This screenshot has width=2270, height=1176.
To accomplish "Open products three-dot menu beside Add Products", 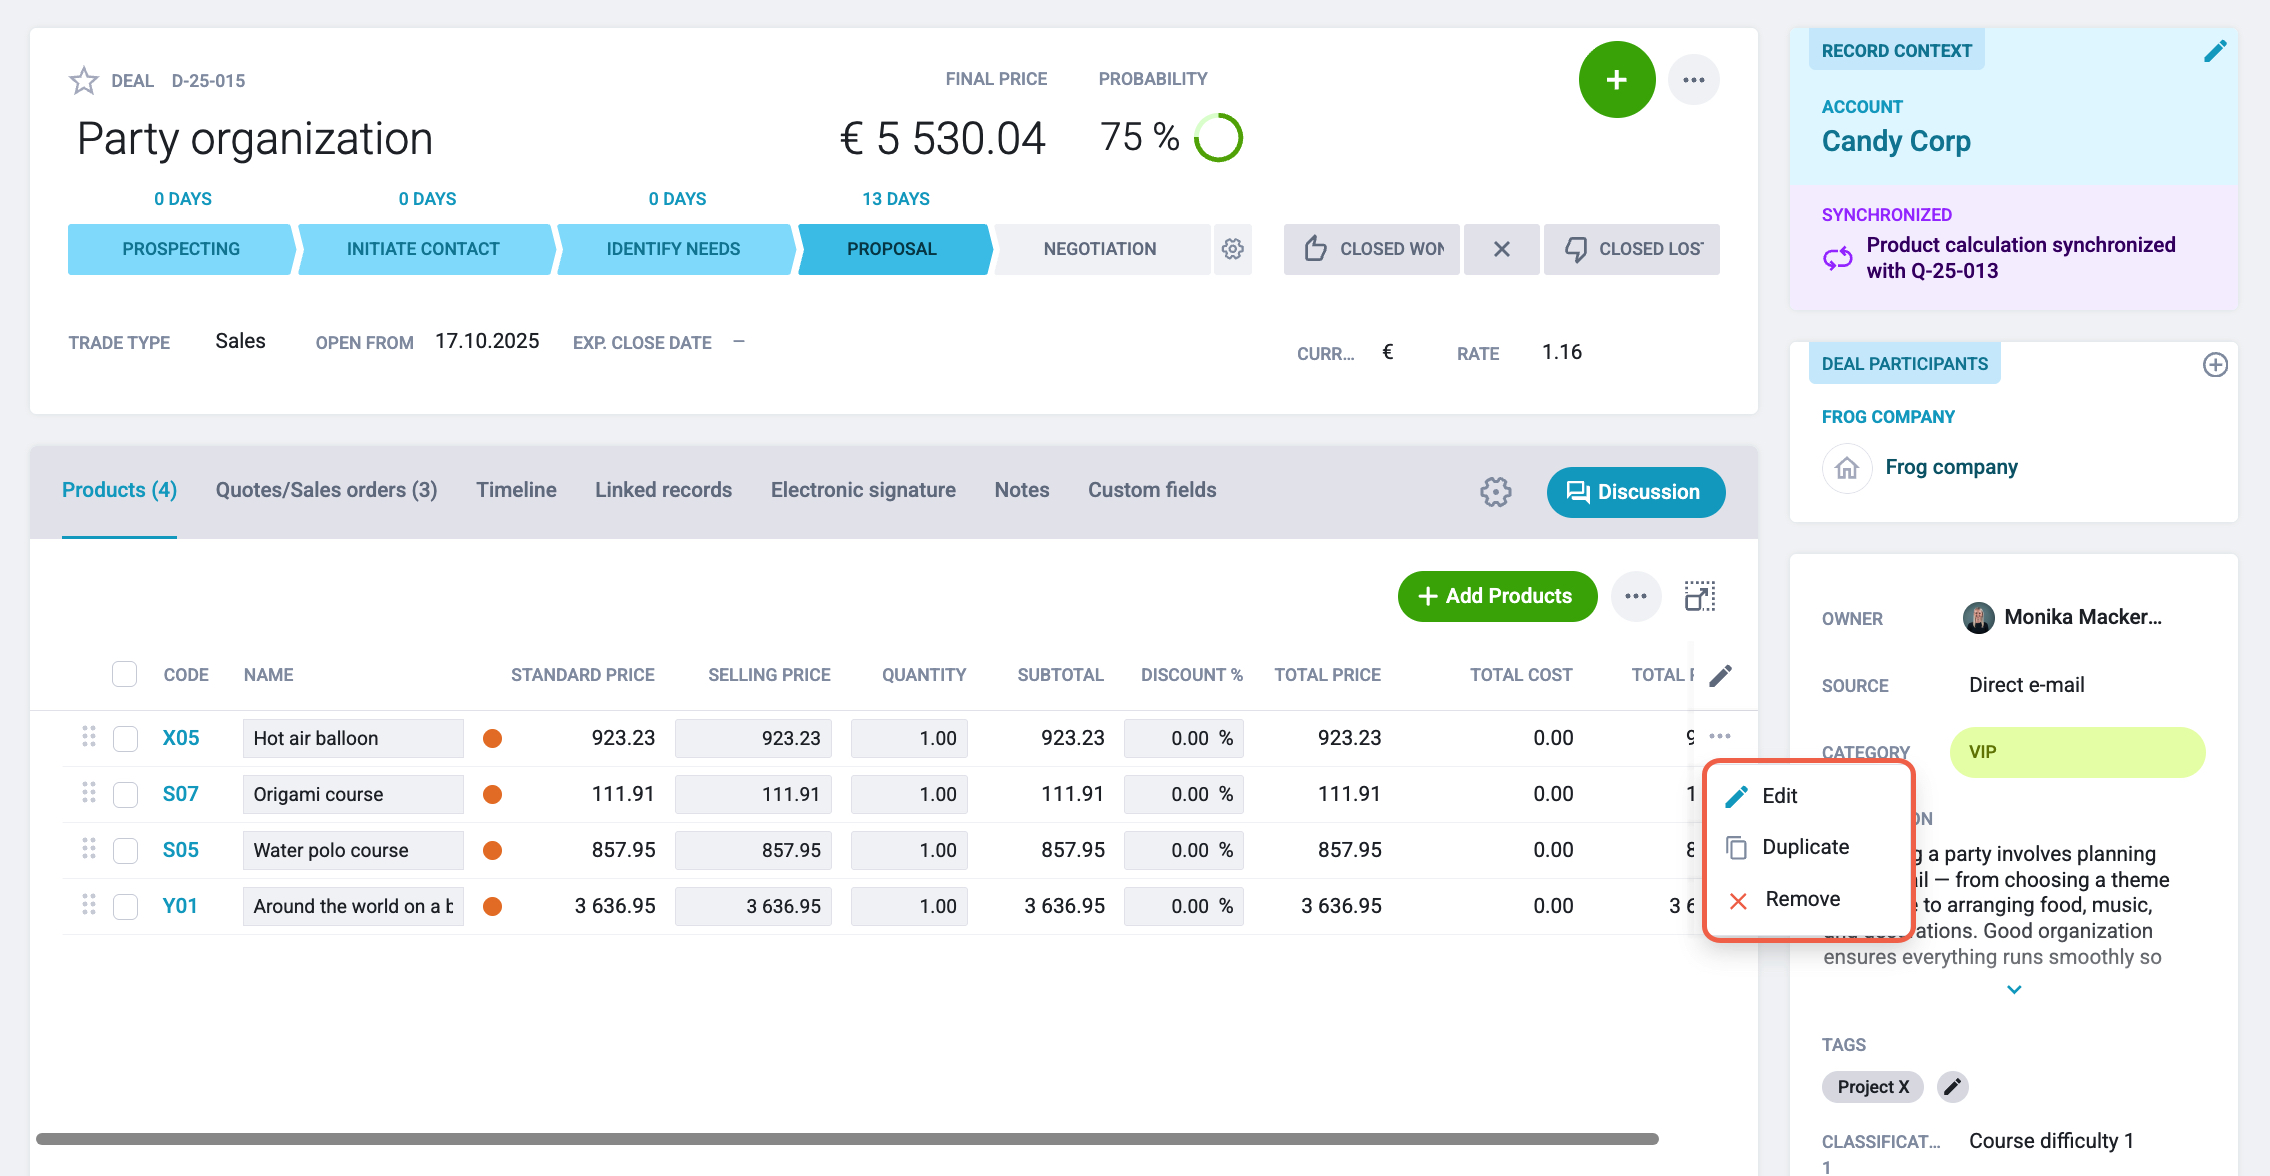I will (x=1636, y=596).
